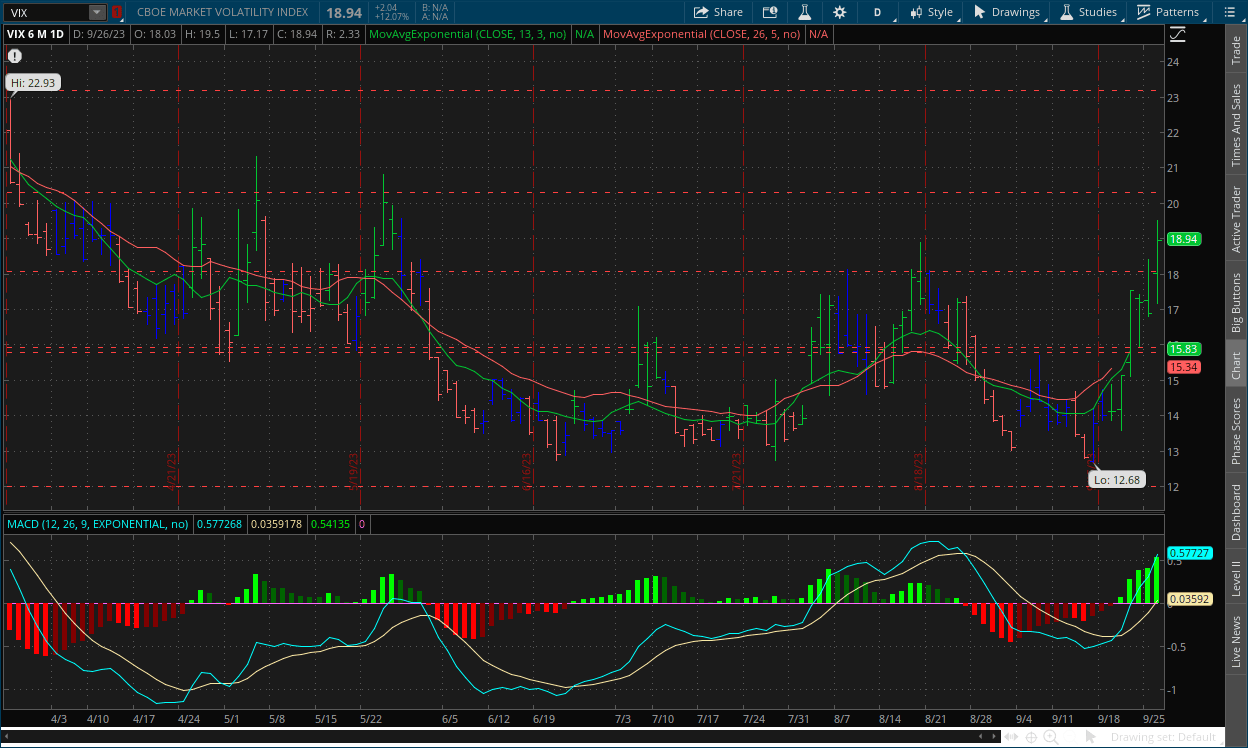The height and width of the screenshot is (748, 1248).
Task: Click the MovAvgExponential 13 study label
Action: tap(469, 34)
